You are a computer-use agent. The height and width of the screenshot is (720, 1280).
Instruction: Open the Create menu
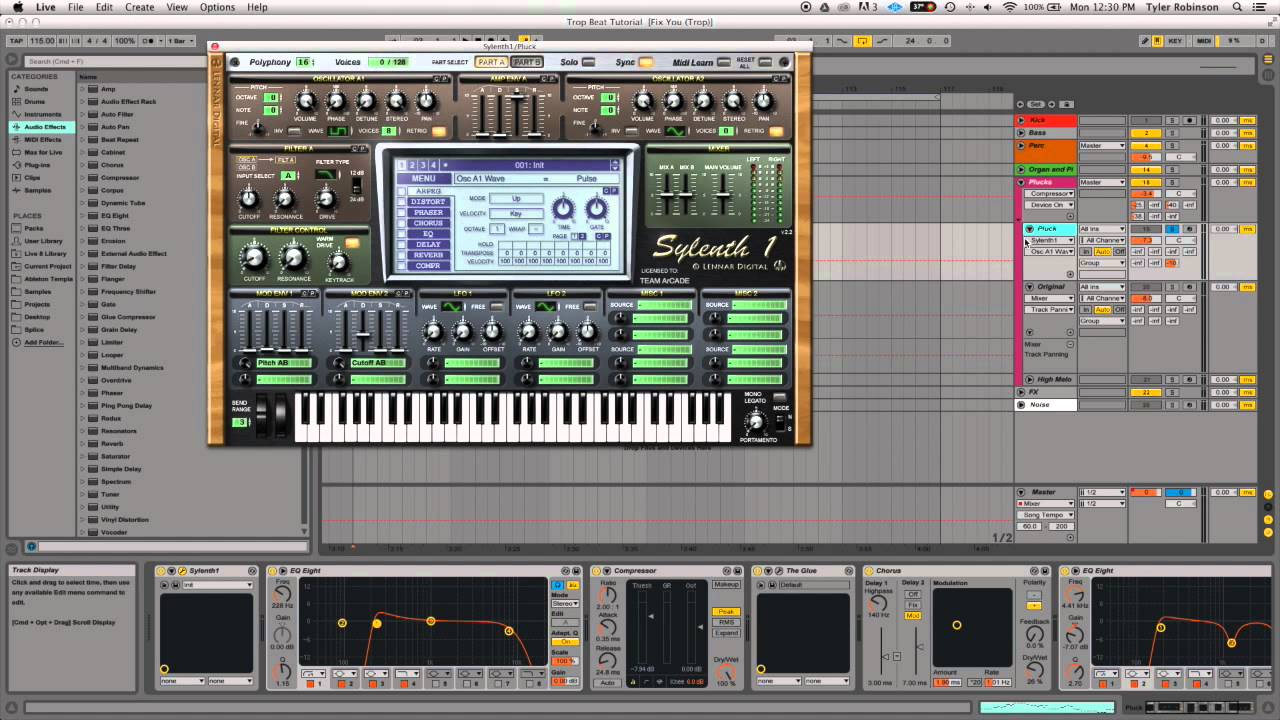tap(140, 7)
